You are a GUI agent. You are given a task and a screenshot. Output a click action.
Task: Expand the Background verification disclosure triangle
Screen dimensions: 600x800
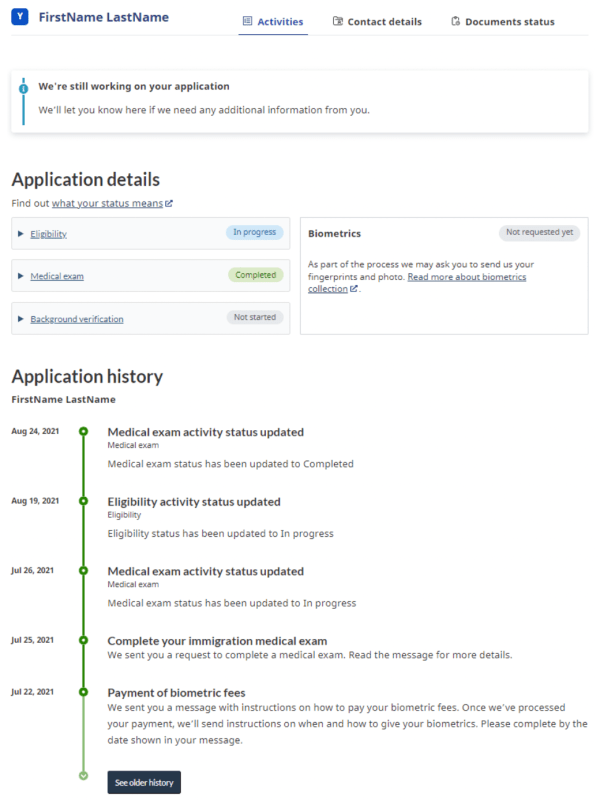[21, 319]
